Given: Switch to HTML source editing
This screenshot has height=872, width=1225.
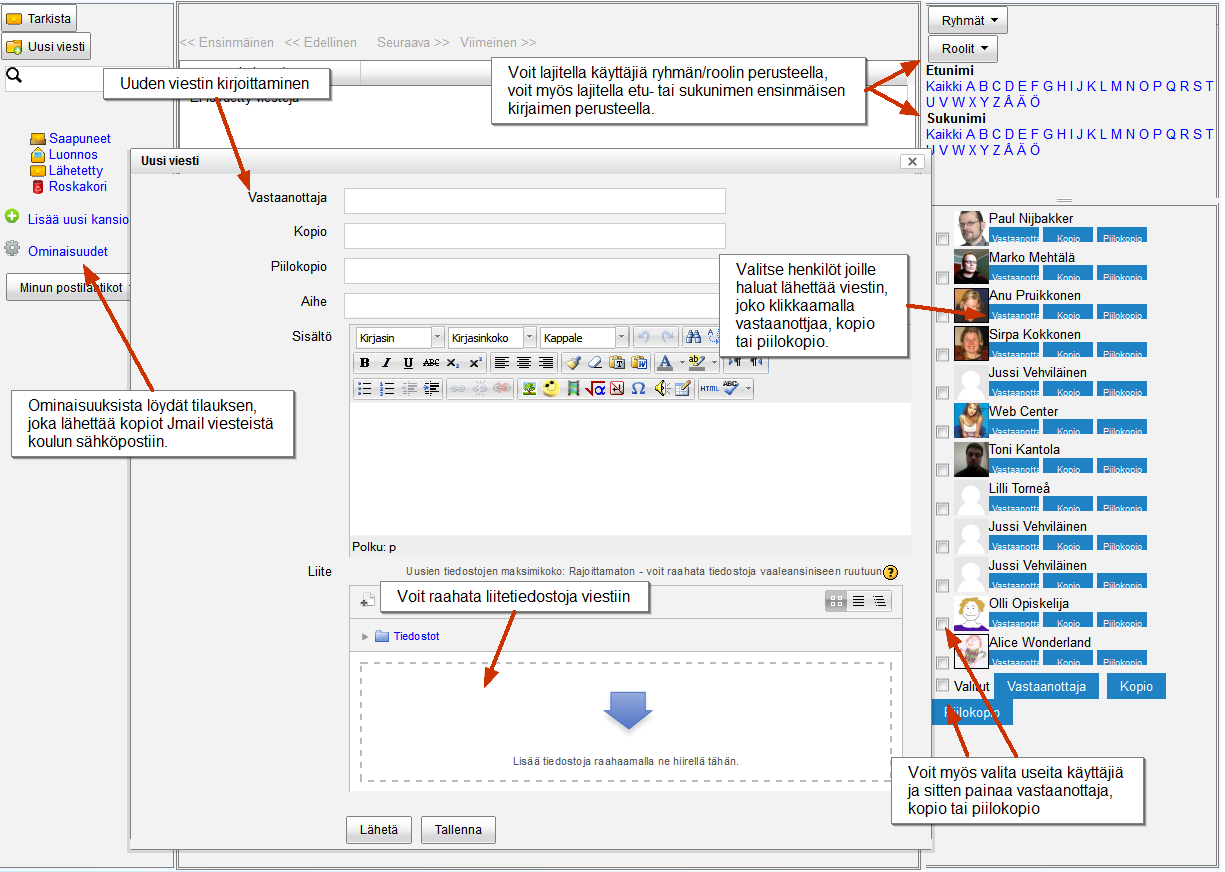Looking at the screenshot, I should 709,389.
